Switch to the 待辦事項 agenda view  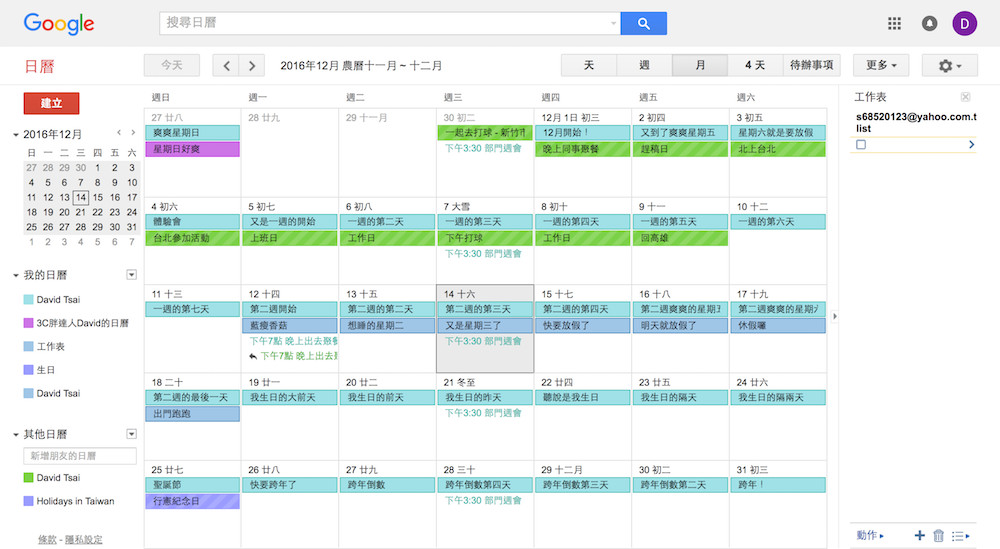point(811,65)
